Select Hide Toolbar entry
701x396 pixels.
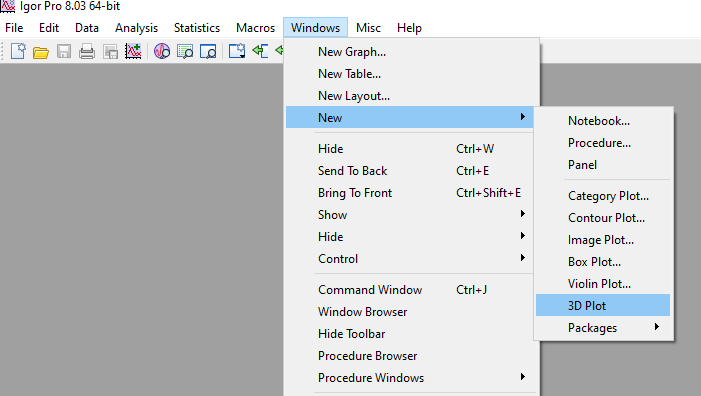(409, 334)
